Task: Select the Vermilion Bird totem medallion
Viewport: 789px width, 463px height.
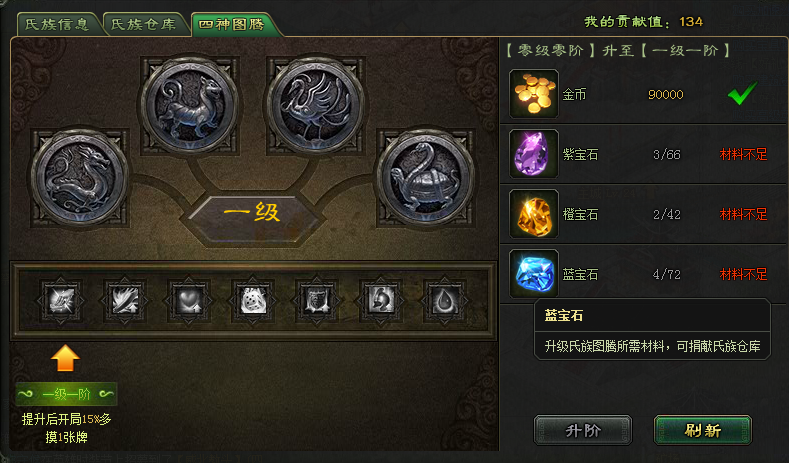Action: click(315, 106)
